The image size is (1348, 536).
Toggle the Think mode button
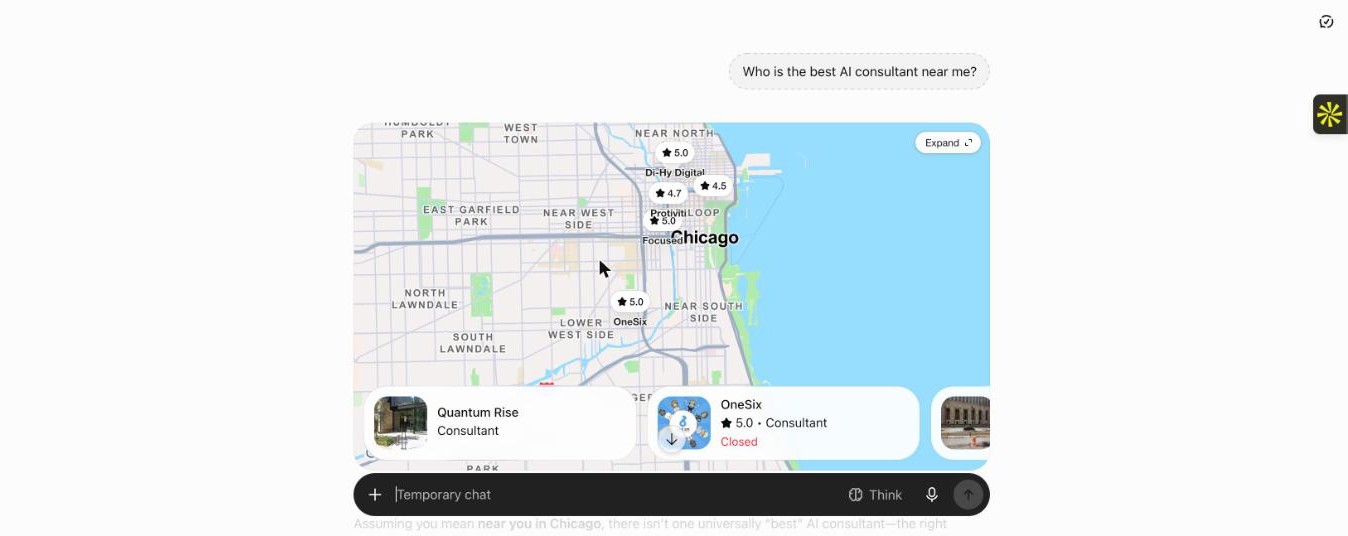point(875,494)
